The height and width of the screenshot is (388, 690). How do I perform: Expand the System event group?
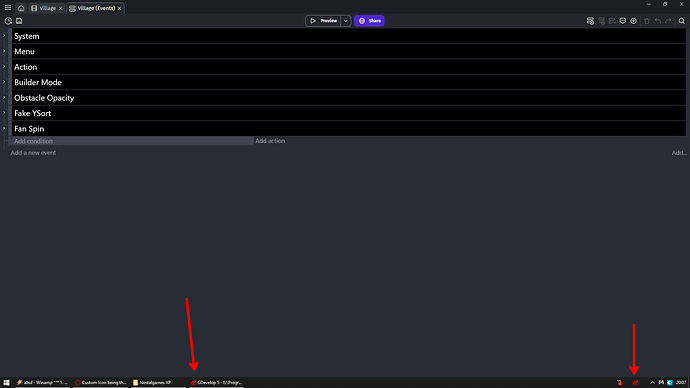(x=4, y=36)
